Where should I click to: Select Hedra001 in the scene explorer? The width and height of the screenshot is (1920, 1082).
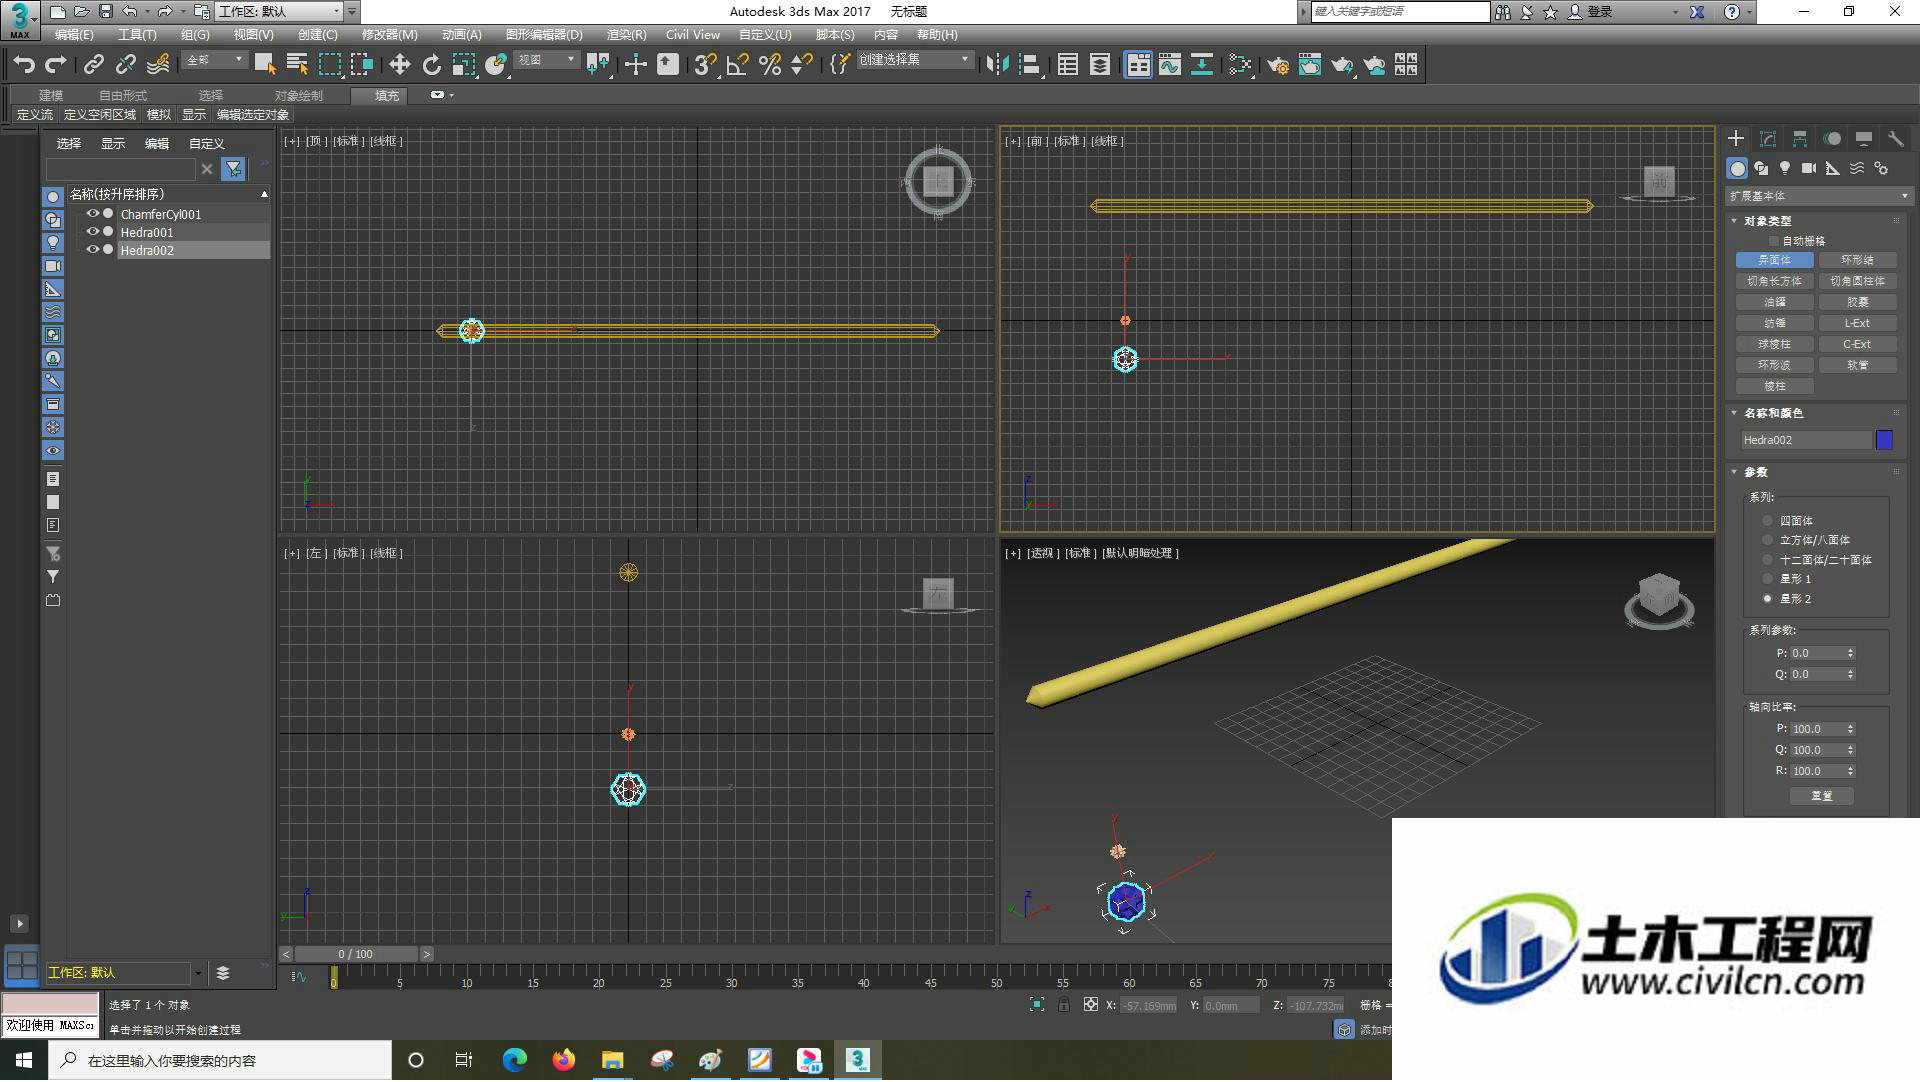pyautogui.click(x=147, y=232)
